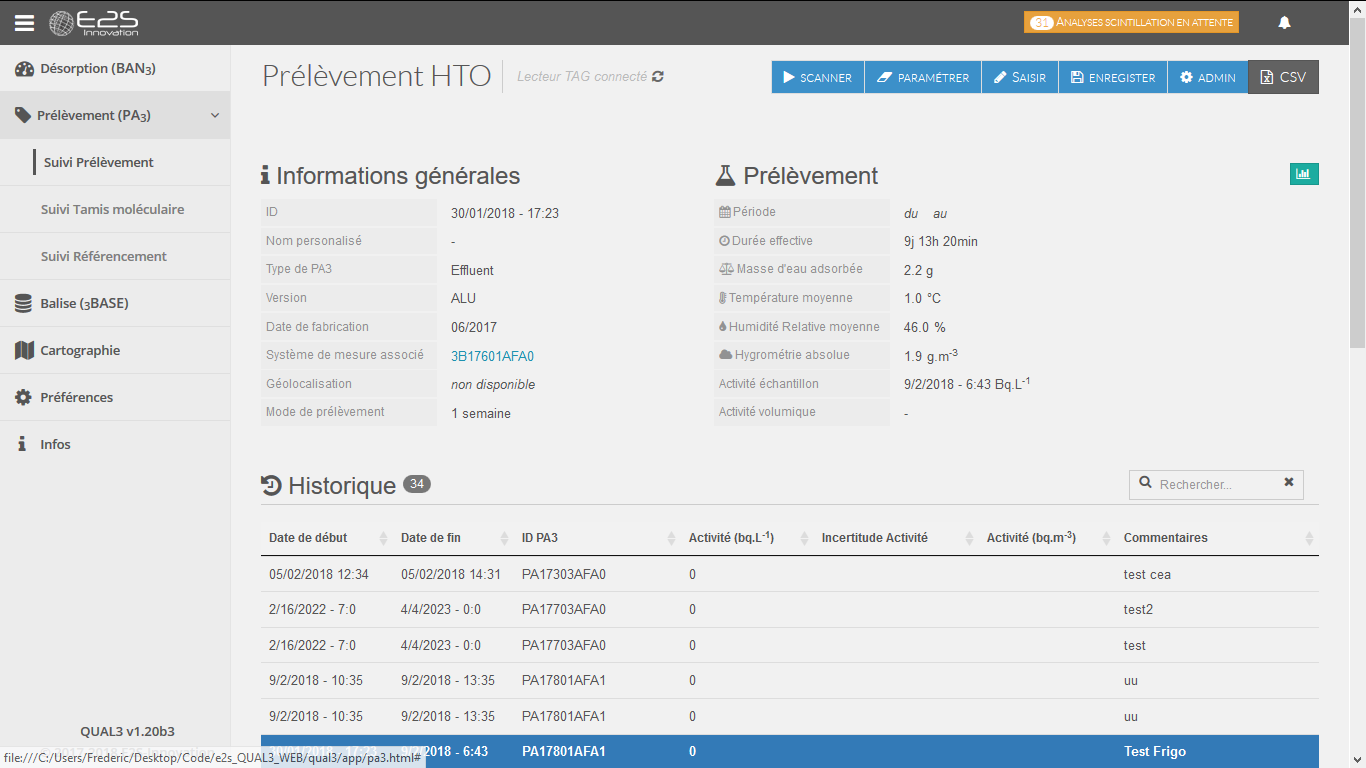Click the Préférences gear icon
Viewport: 1366px width, 768px height.
(23, 398)
